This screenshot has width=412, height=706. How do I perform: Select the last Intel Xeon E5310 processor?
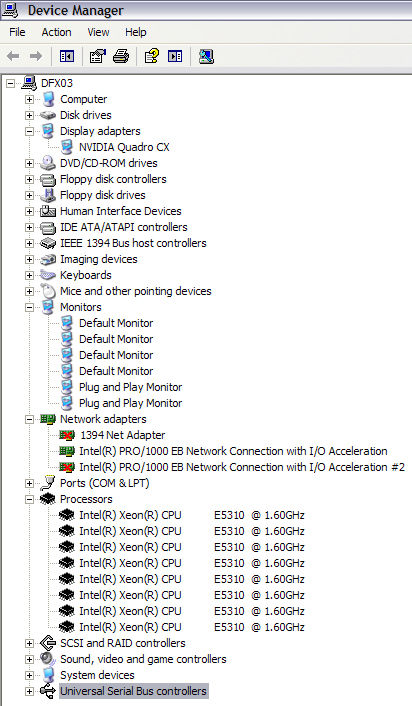(192, 627)
